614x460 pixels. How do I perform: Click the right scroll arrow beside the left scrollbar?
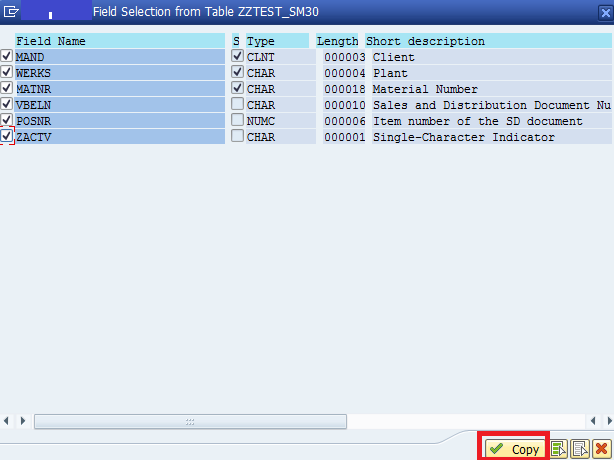23,421
